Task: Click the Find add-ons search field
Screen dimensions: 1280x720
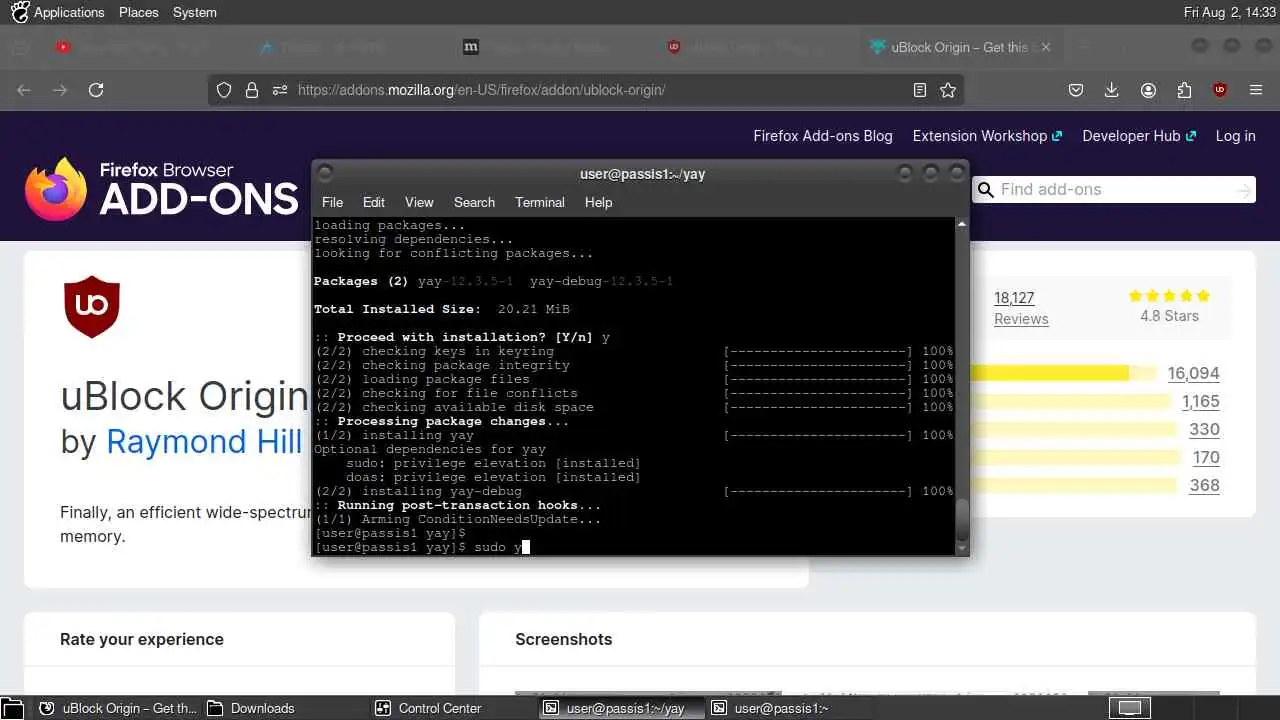Action: coord(1114,189)
